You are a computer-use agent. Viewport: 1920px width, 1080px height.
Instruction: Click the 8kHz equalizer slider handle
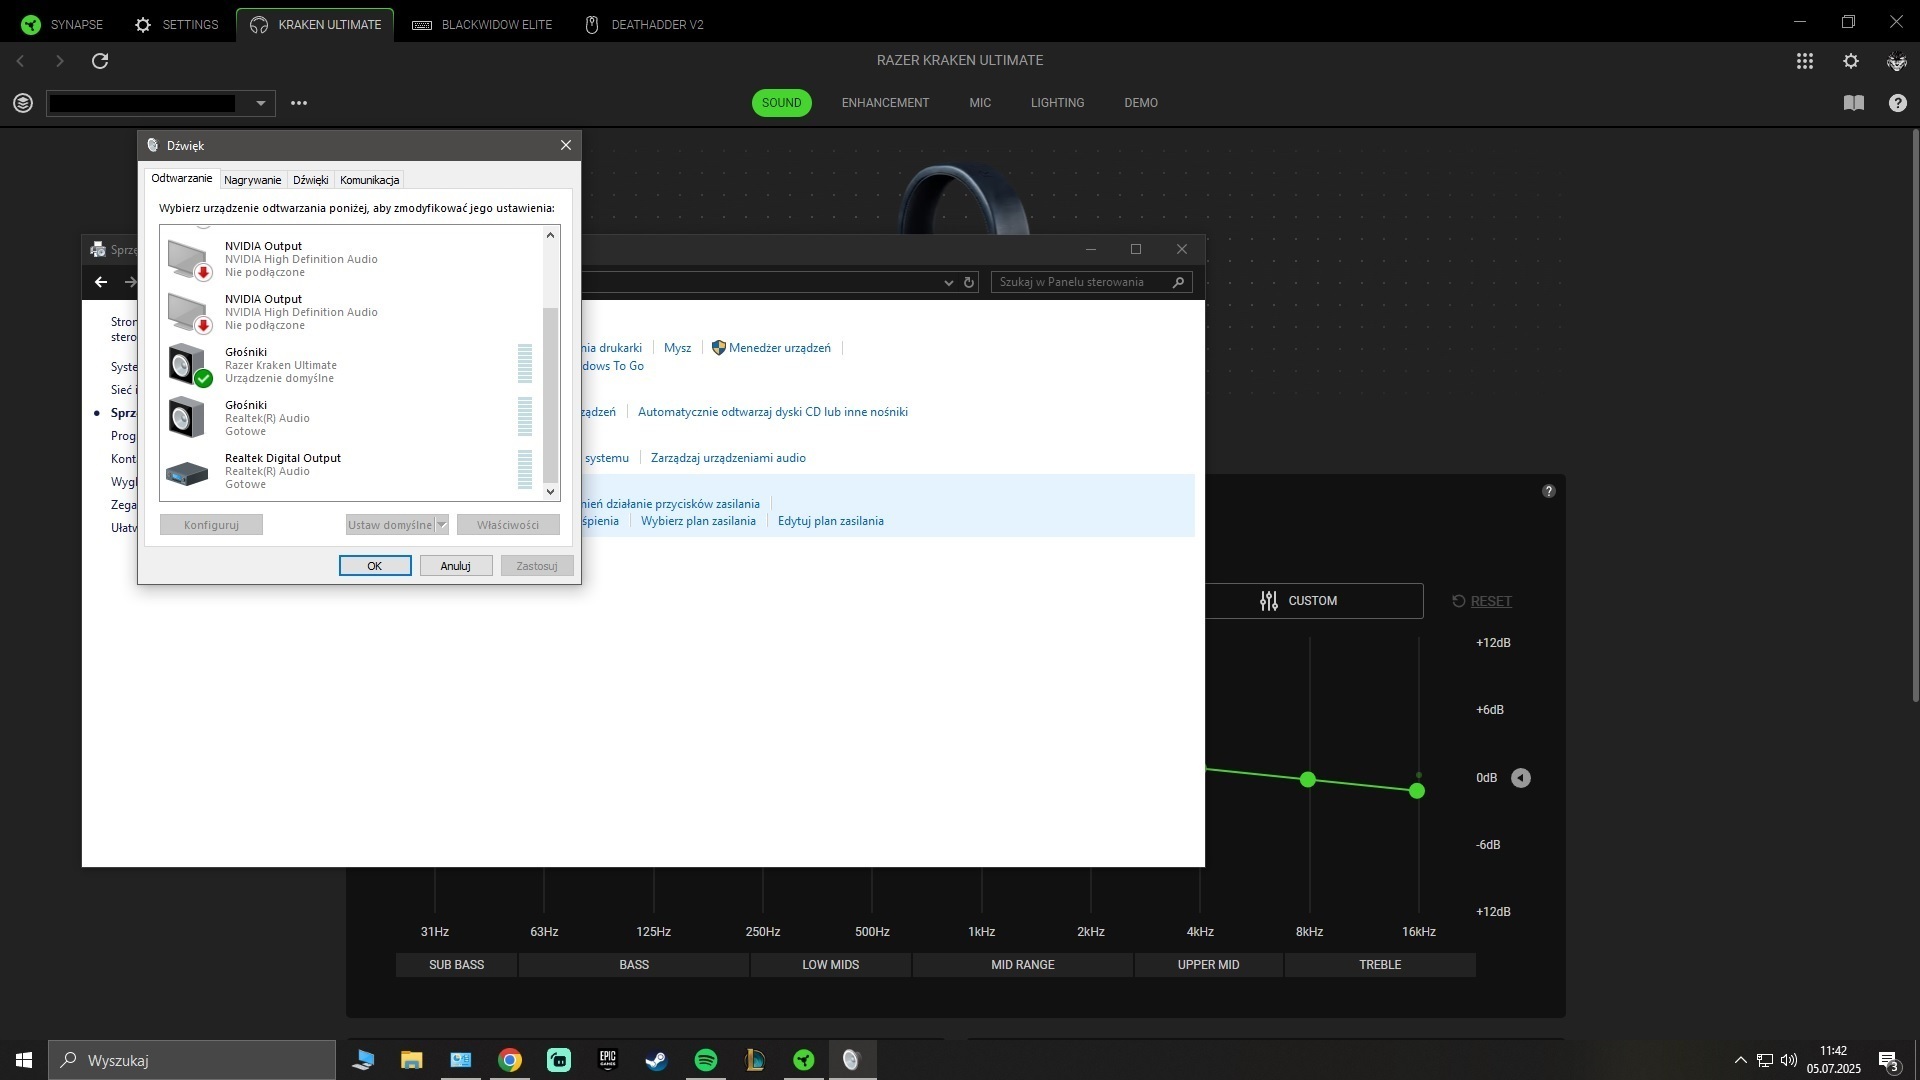(1308, 779)
